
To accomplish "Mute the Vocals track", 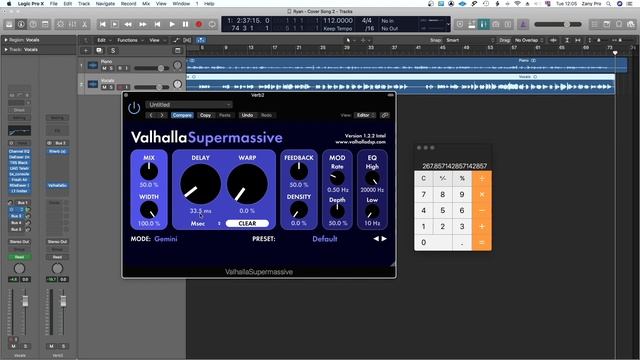I will [104, 87].
